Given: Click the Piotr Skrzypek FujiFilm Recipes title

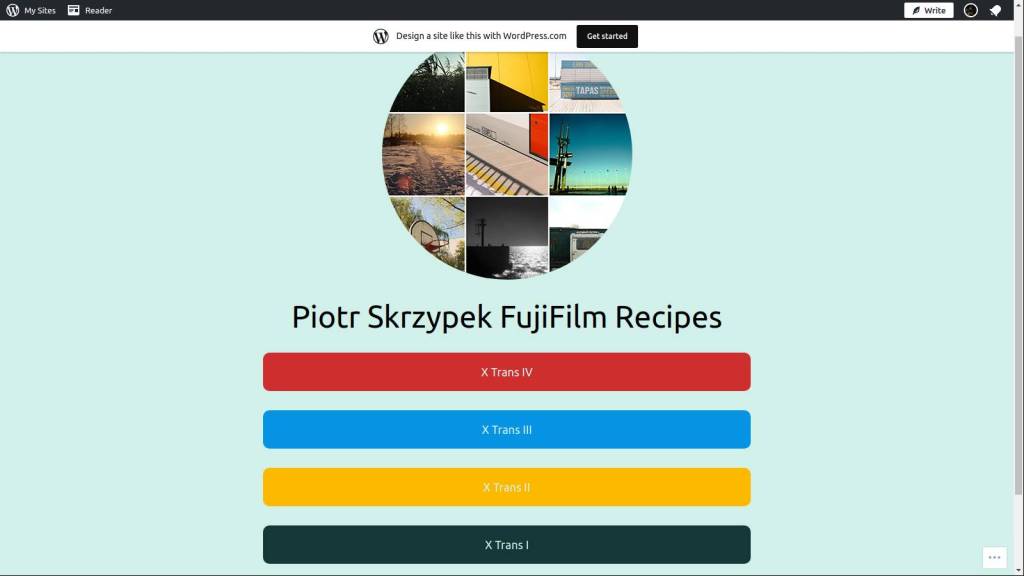Looking at the screenshot, I should click(507, 317).
